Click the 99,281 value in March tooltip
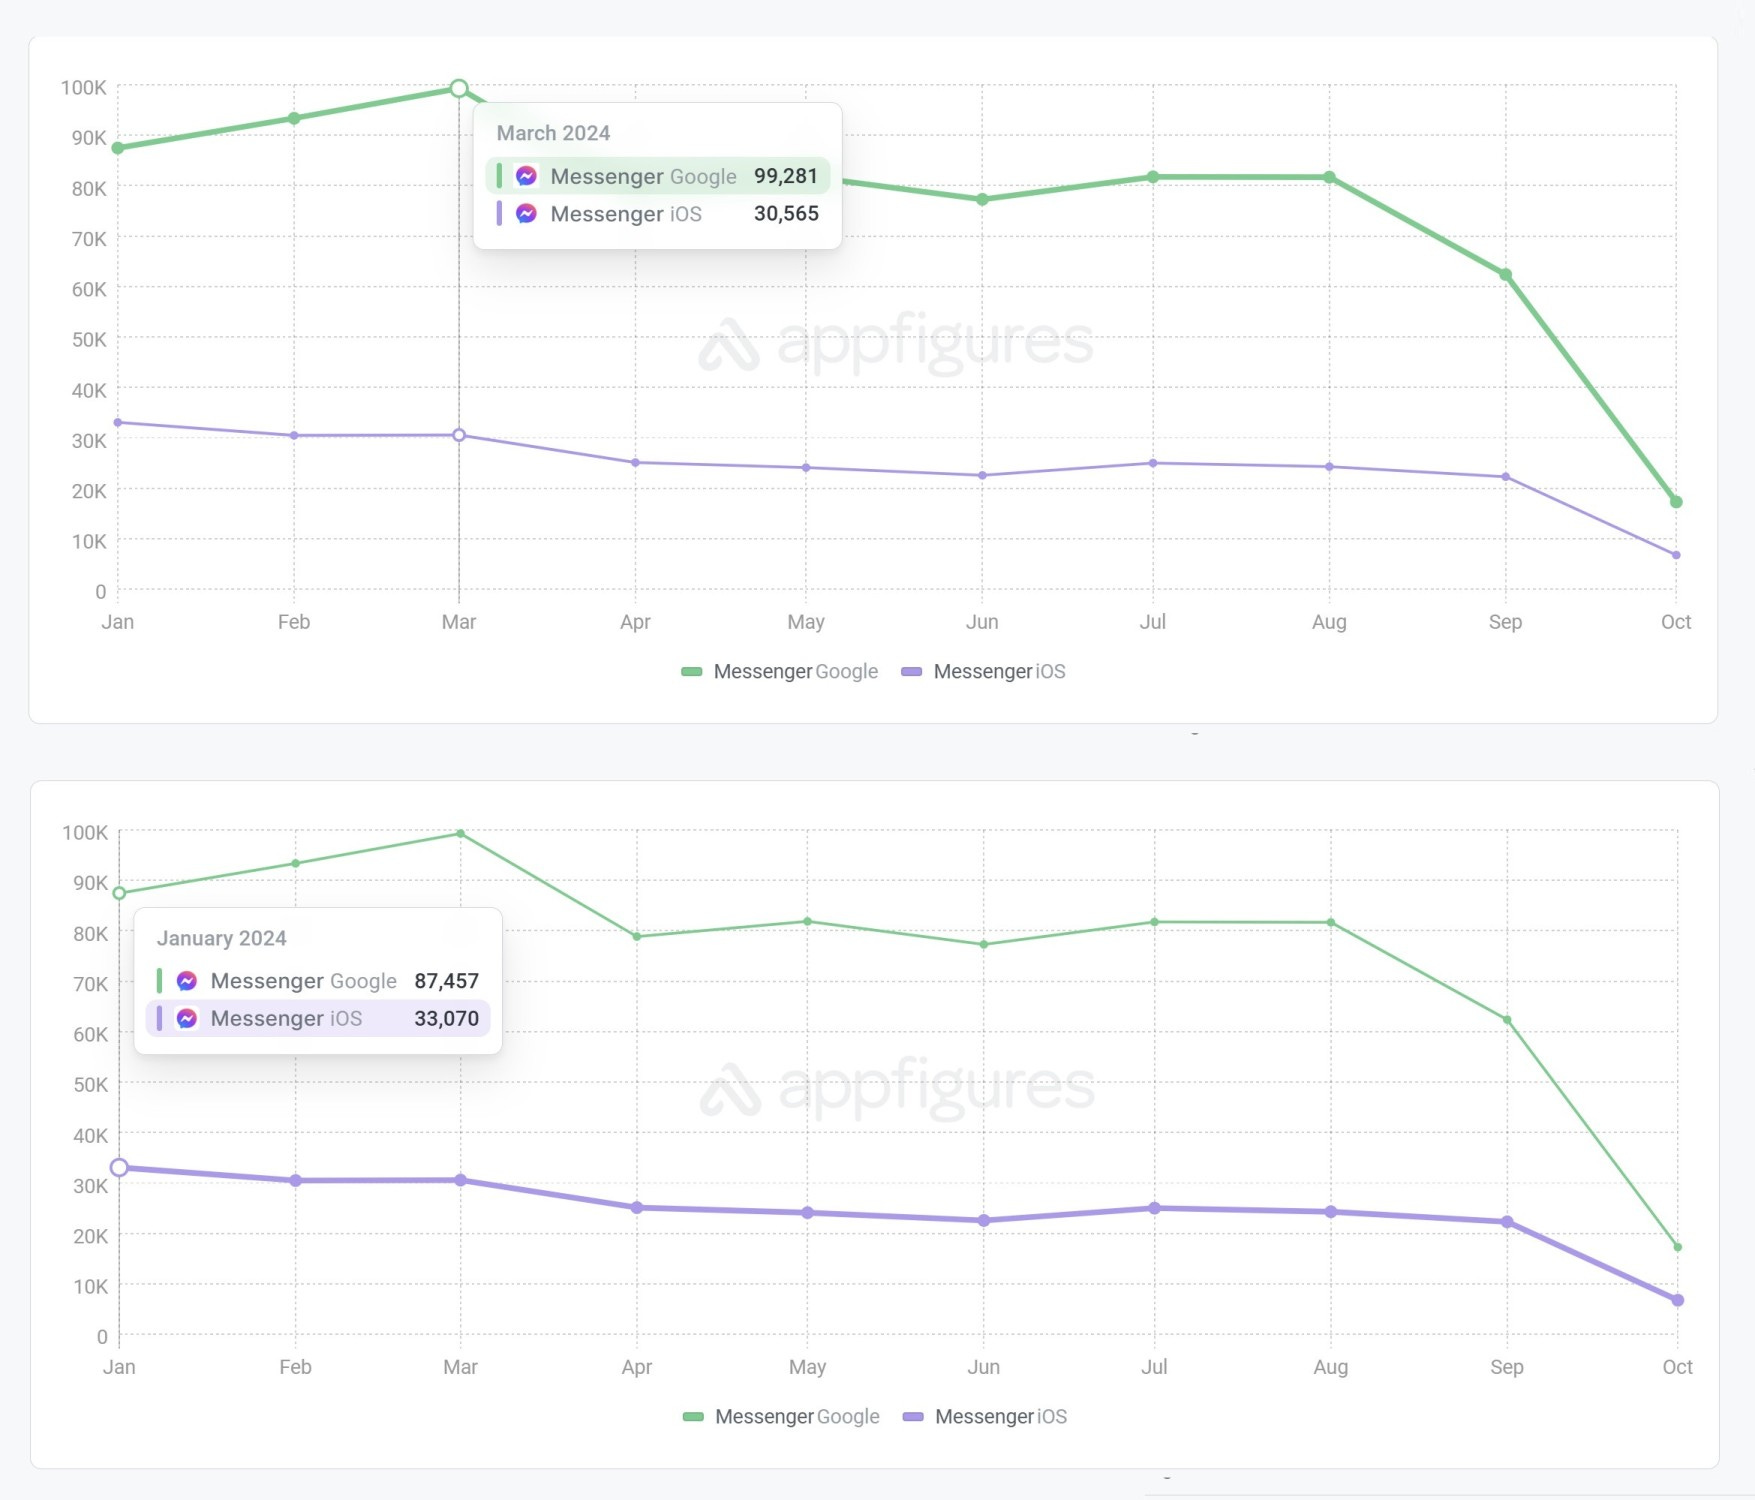The height and width of the screenshot is (1500, 1755). (786, 176)
